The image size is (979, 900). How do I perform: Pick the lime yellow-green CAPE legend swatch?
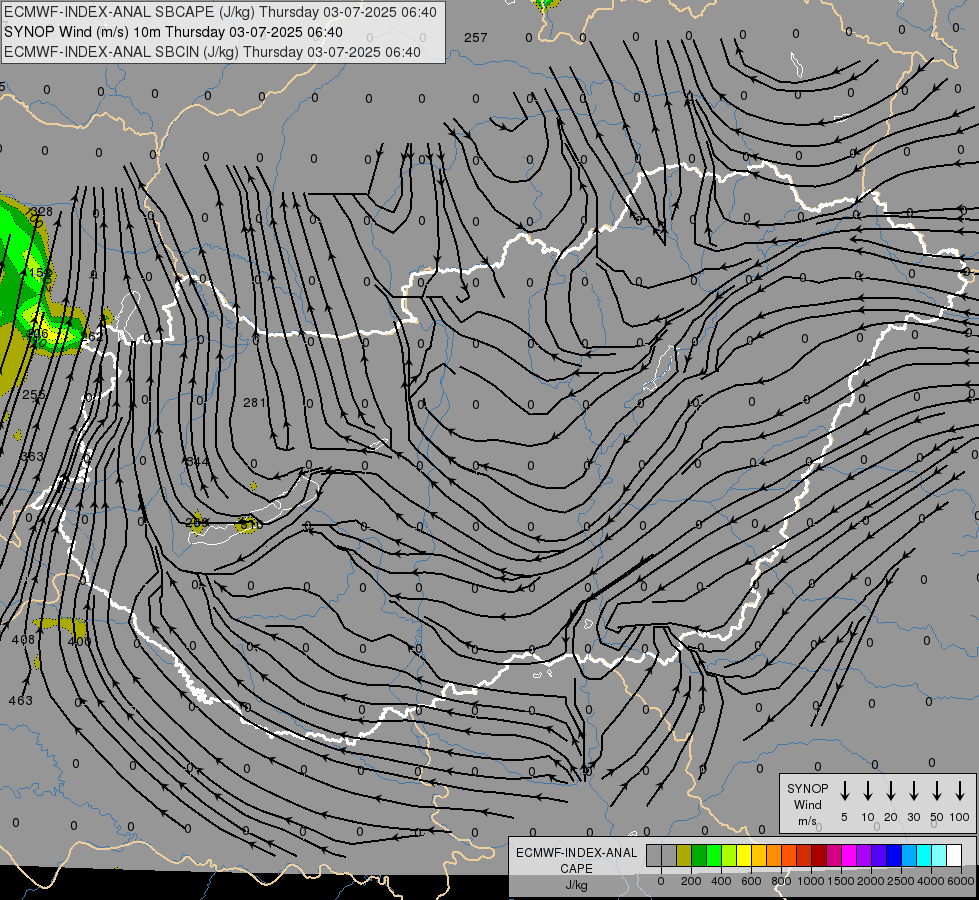729,855
